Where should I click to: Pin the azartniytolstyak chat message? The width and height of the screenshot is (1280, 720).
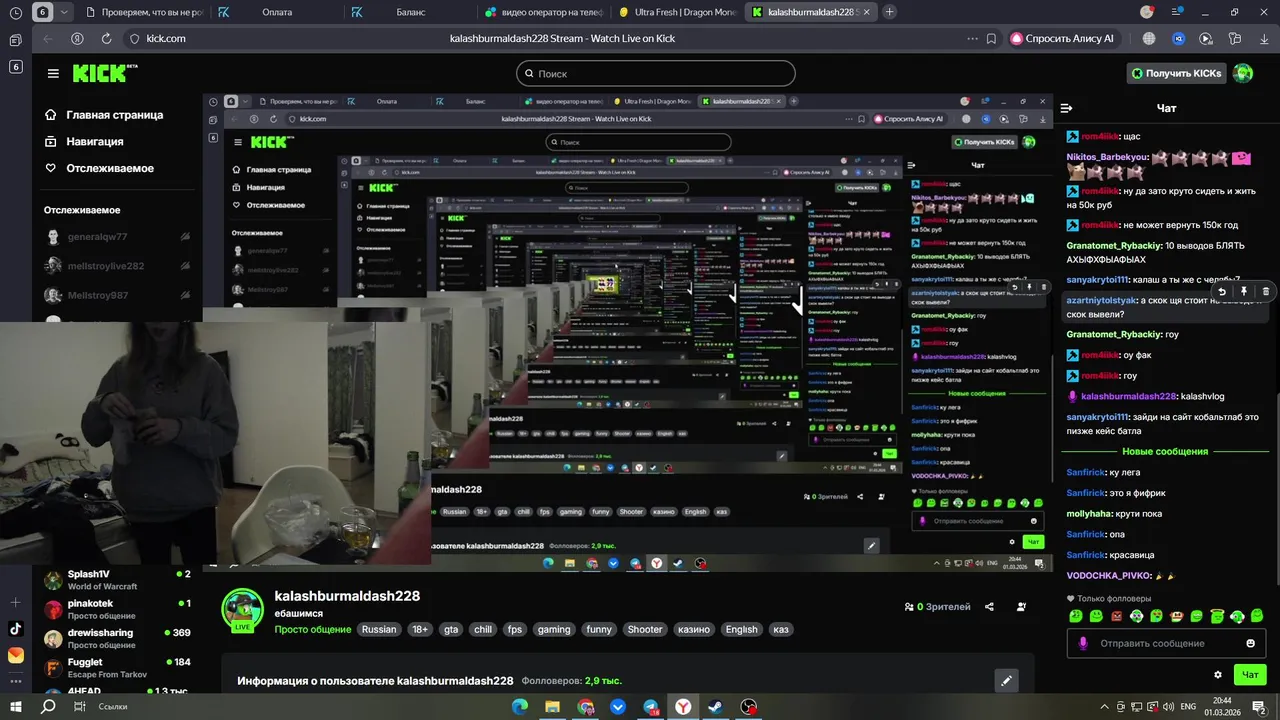pyautogui.click(x=1244, y=292)
